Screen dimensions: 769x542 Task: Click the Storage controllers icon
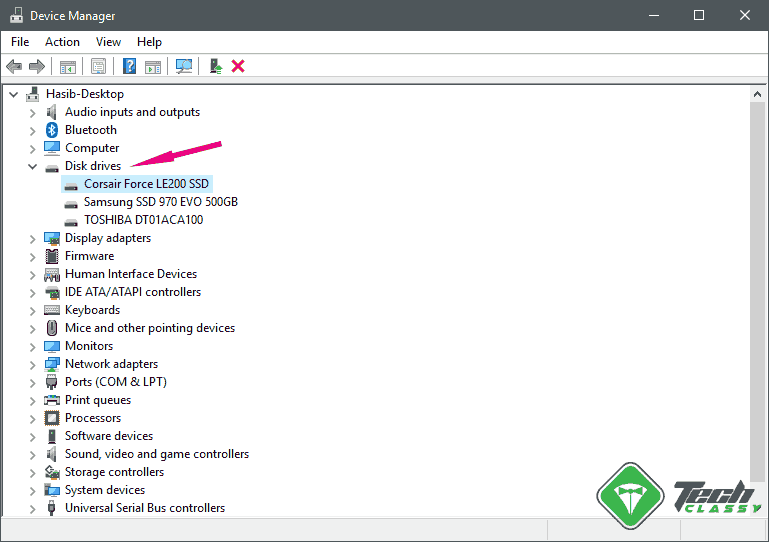[51, 472]
